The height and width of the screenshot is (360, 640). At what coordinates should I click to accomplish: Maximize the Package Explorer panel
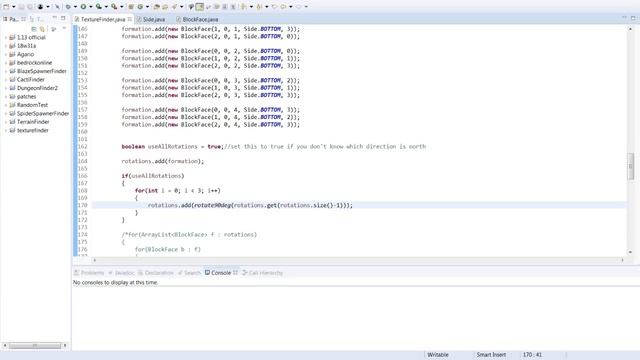(x=63, y=18)
